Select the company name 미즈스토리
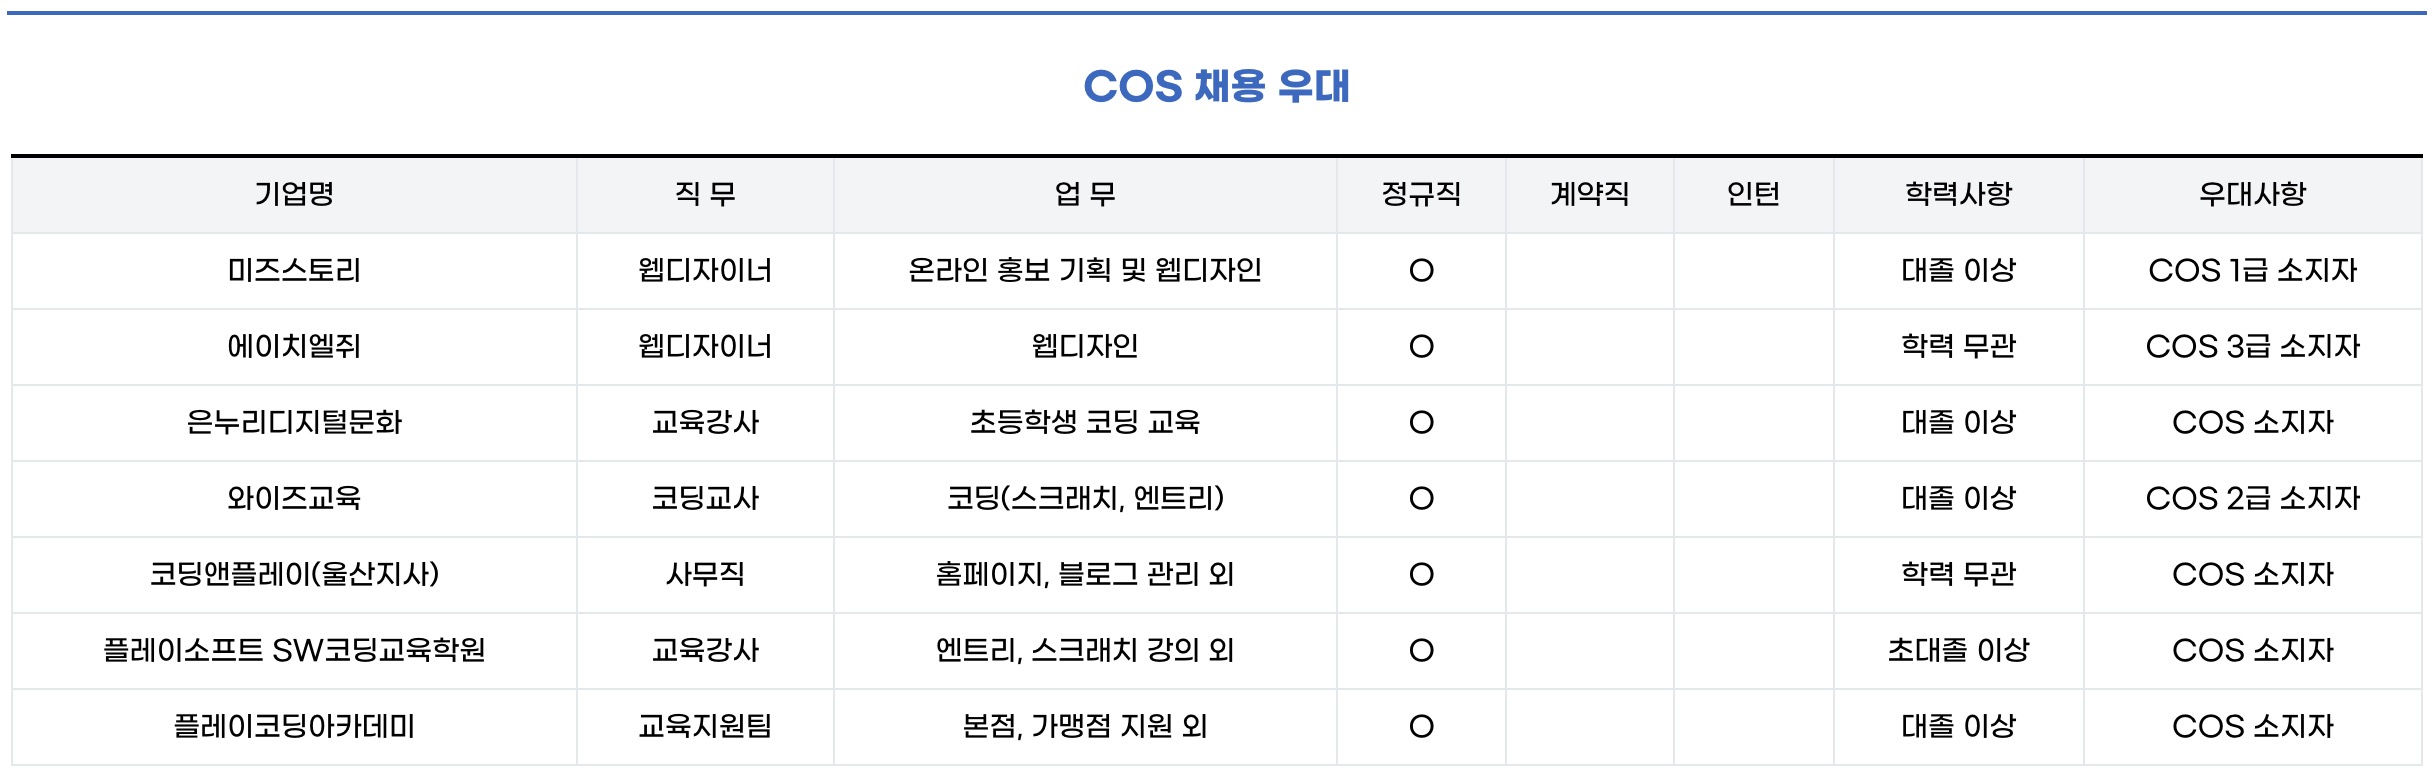This screenshot has height=774, width=2432. point(294,270)
